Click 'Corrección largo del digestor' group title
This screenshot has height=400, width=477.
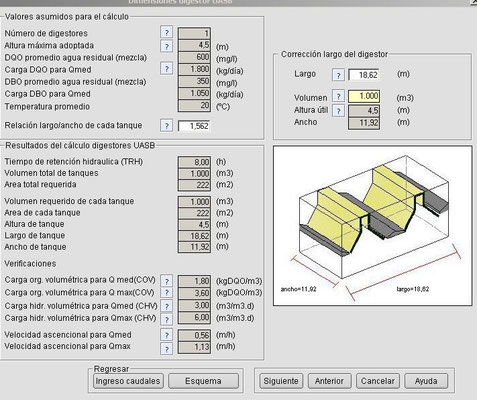pos(334,54)
